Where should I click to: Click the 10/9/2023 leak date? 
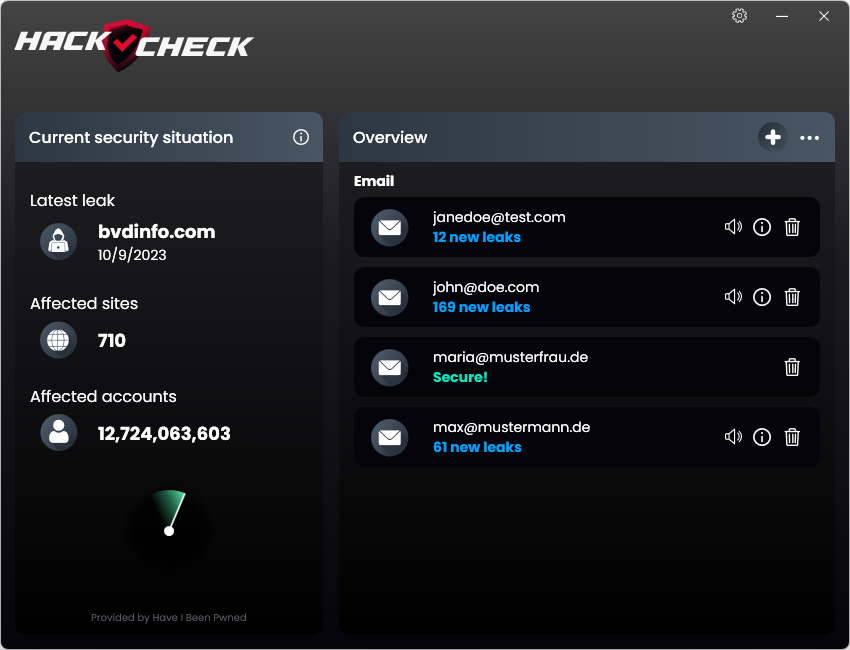point(132,255)
